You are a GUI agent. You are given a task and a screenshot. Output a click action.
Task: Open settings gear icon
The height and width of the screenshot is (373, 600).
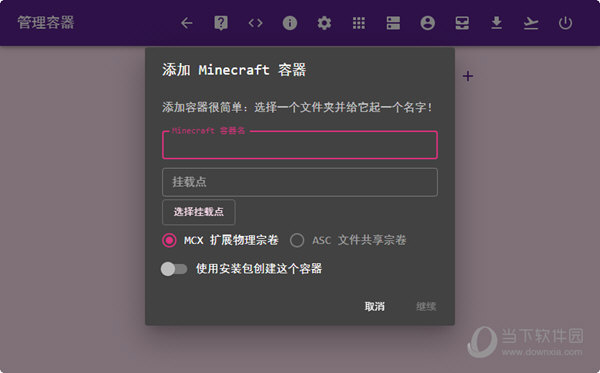[x=324, y=23]
